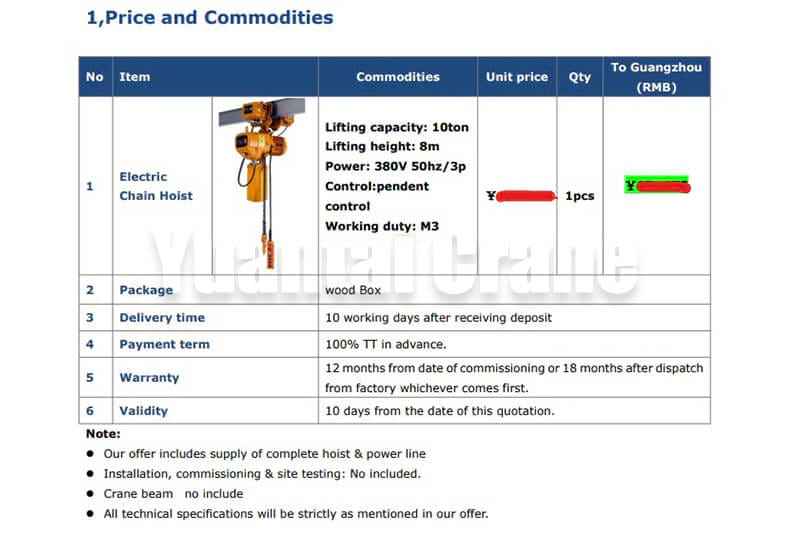Click the 'To Guangzhou (RMB)' column header
The height and width of the screenshot is (533, 800).
pos(657,77)
